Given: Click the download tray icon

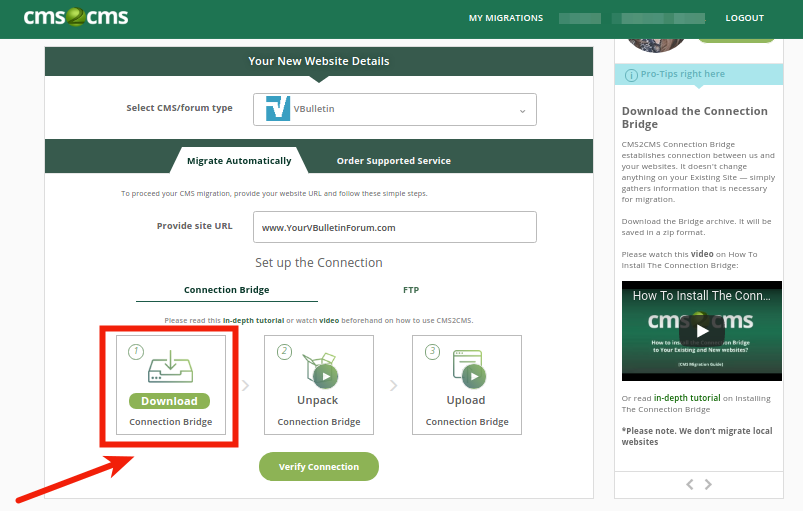Looking at the screenshot, I should (171, 367).
